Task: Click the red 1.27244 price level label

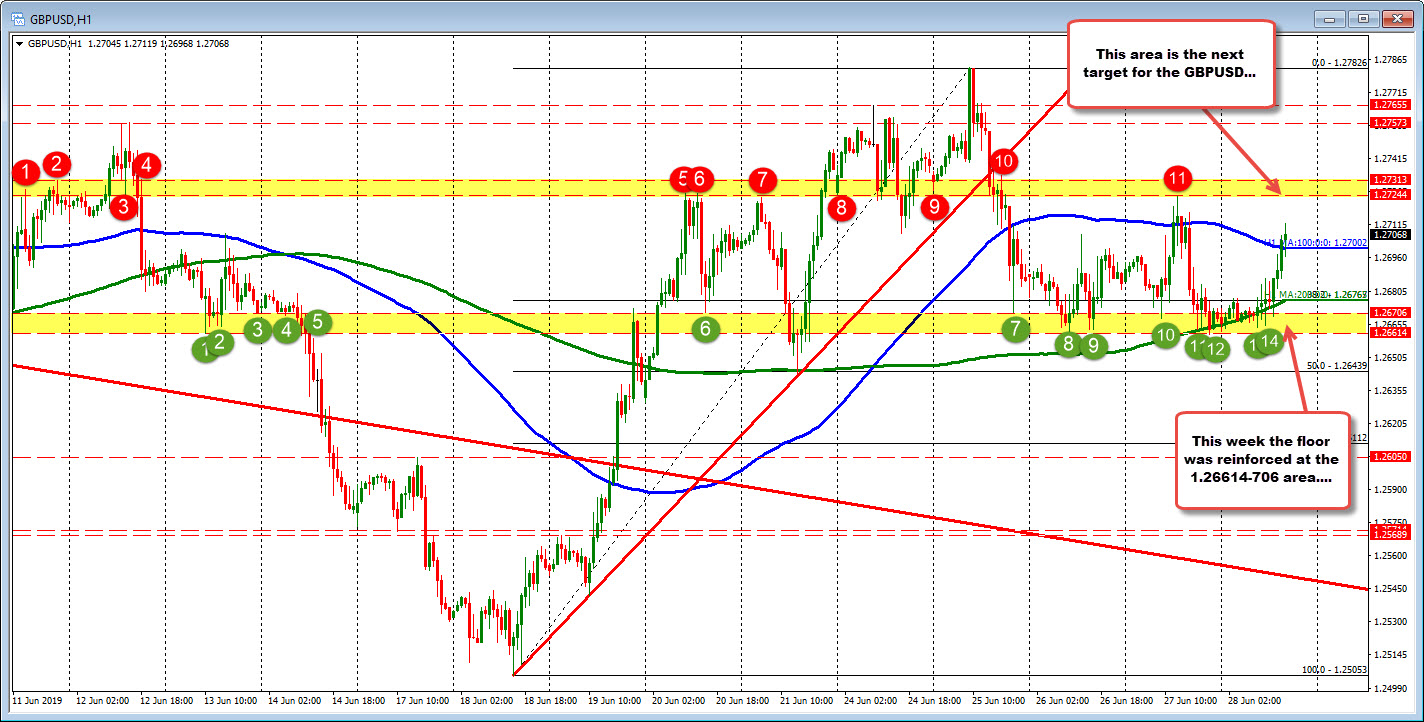Action: coord(1389,194)
